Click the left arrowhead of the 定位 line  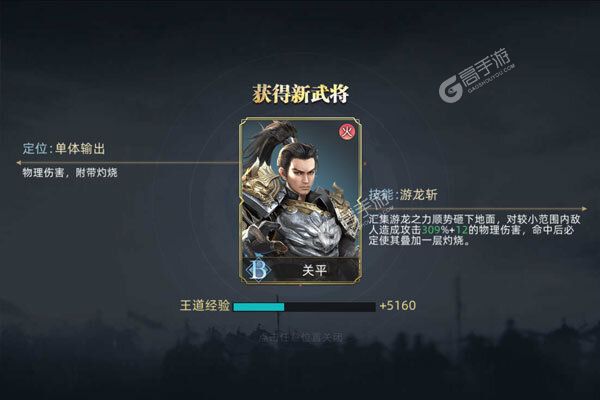pos(18,163)
